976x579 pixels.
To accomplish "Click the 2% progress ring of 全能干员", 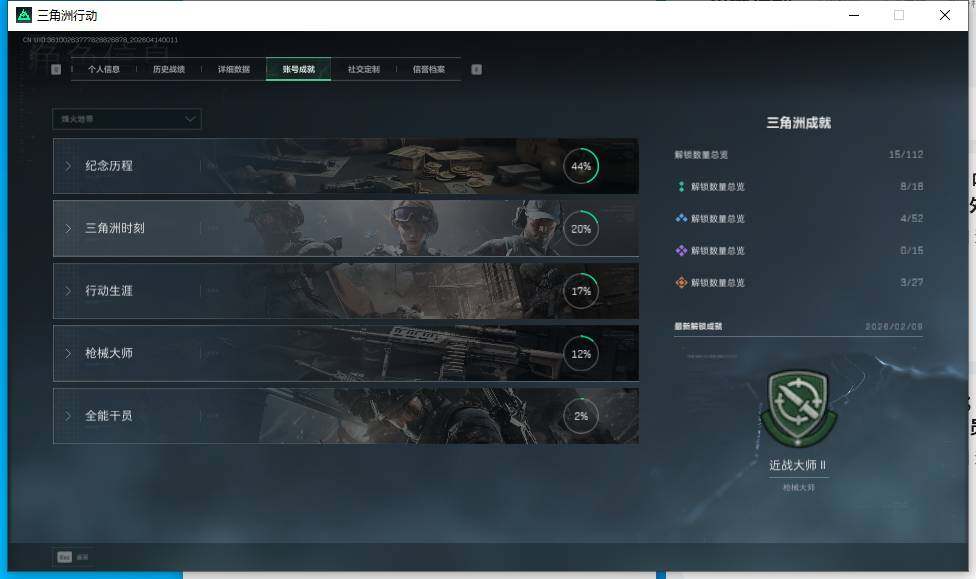I will pos(581,416).
